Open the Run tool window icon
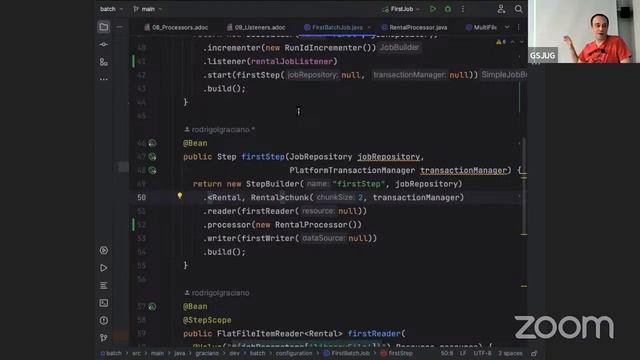Screen dimensions: 640x360 (104, 268)
